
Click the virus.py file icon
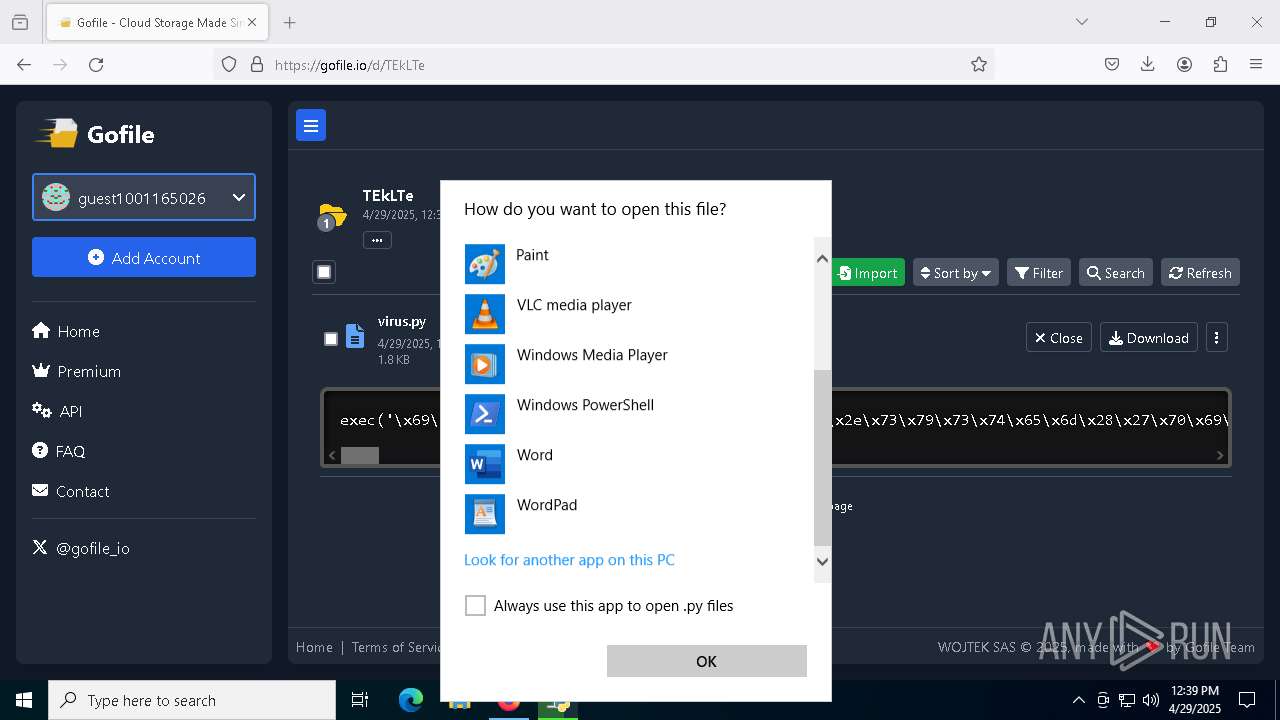point(355,336)
